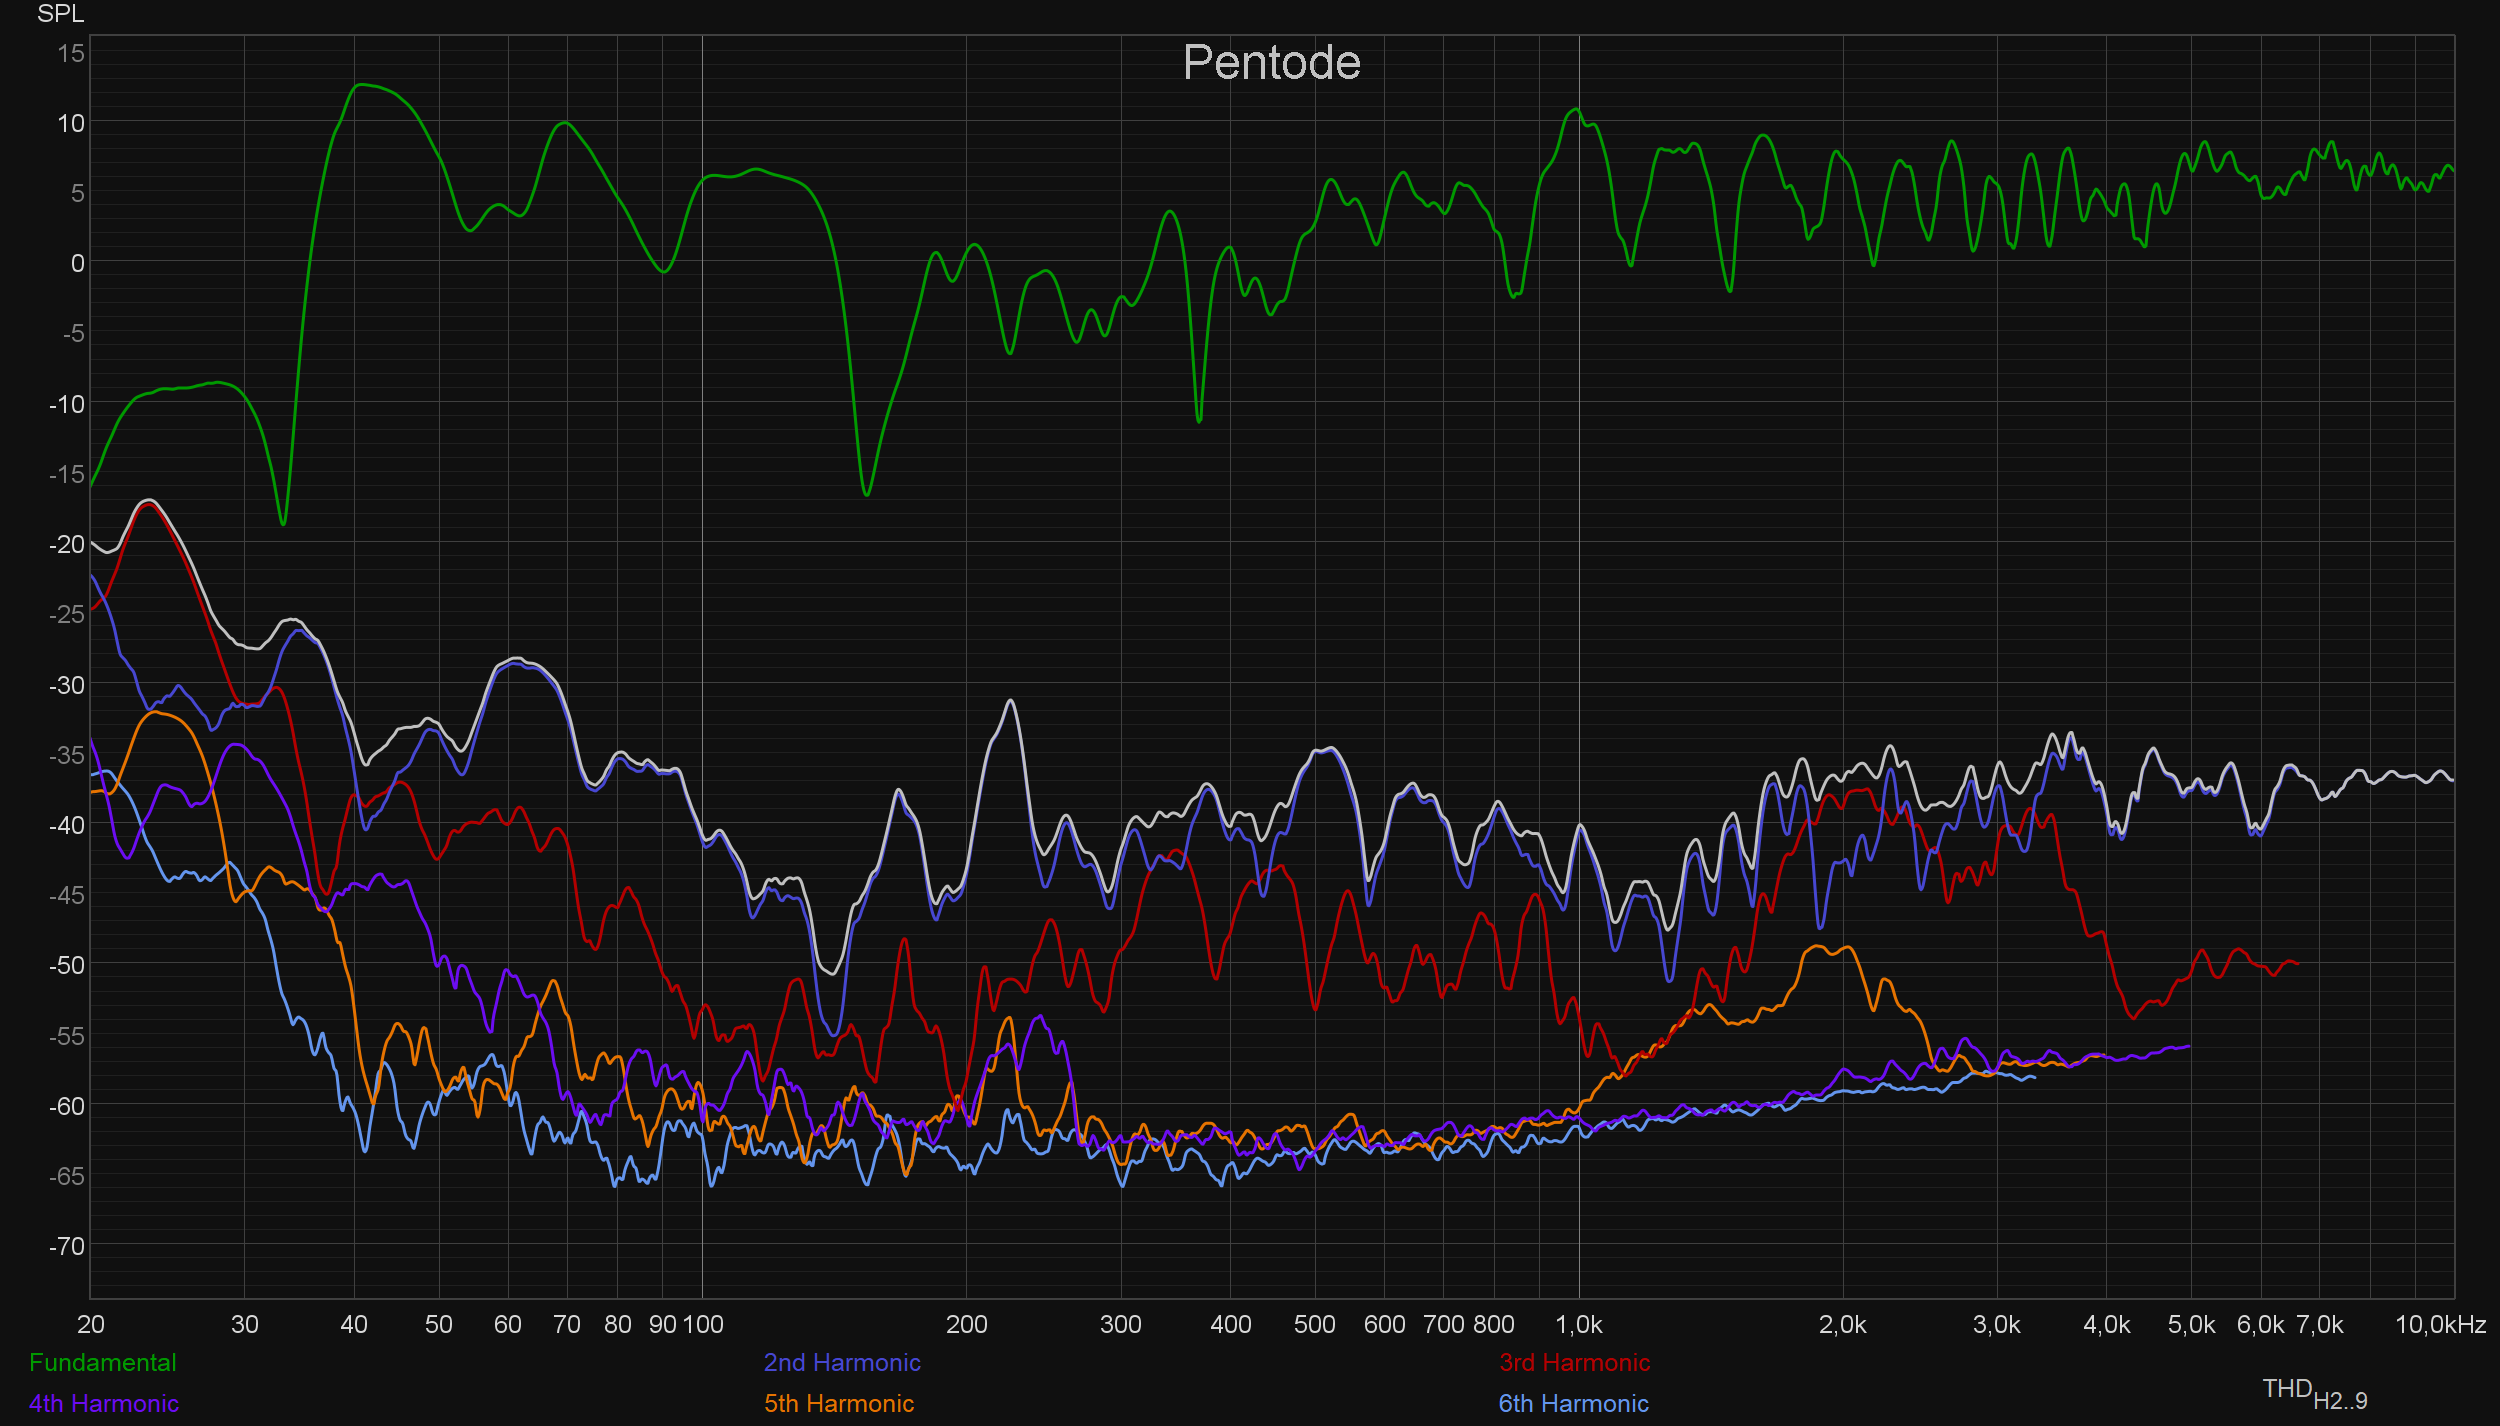Toggle the 3rd Harmonic legend entry
The image size is (2500, 1426).
(1574, 1363)
